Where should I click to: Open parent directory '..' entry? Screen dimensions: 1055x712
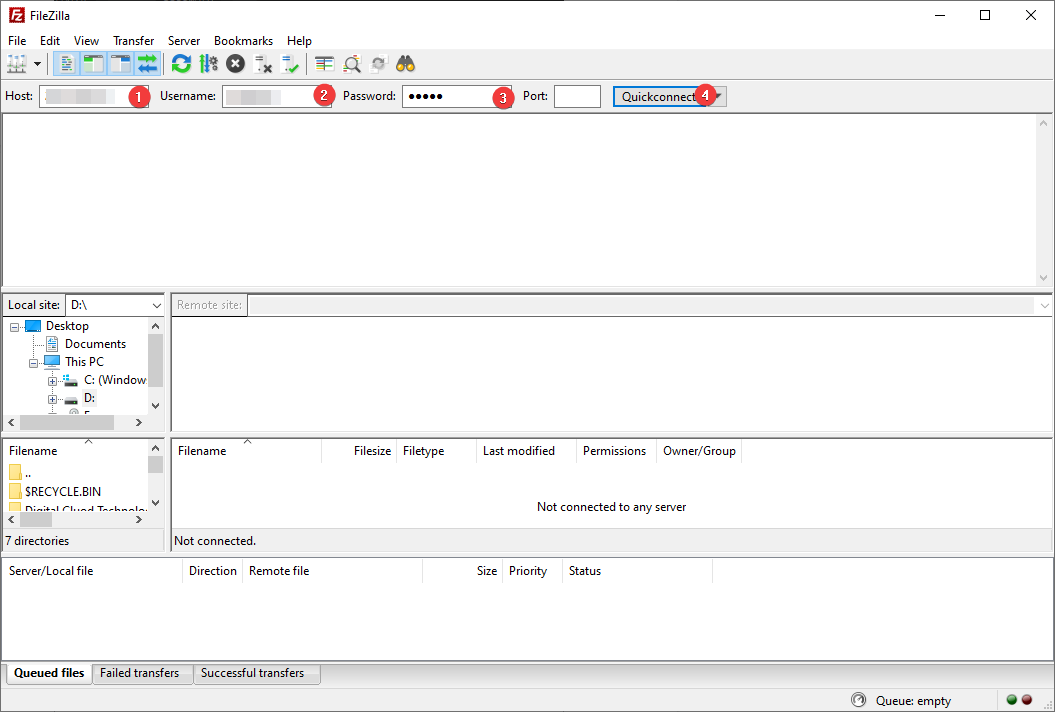pyautogui.click(x=28, y=474)
